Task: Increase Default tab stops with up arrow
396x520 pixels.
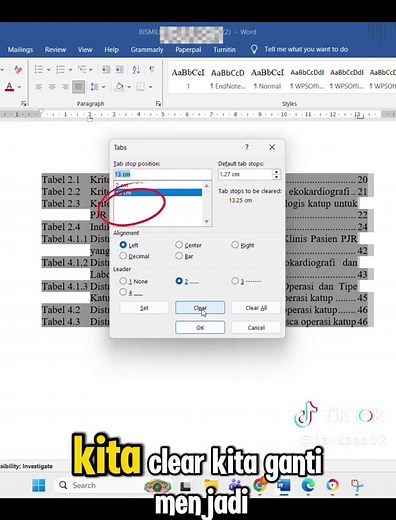Action: pyautogui.click(x=276, y=172)
